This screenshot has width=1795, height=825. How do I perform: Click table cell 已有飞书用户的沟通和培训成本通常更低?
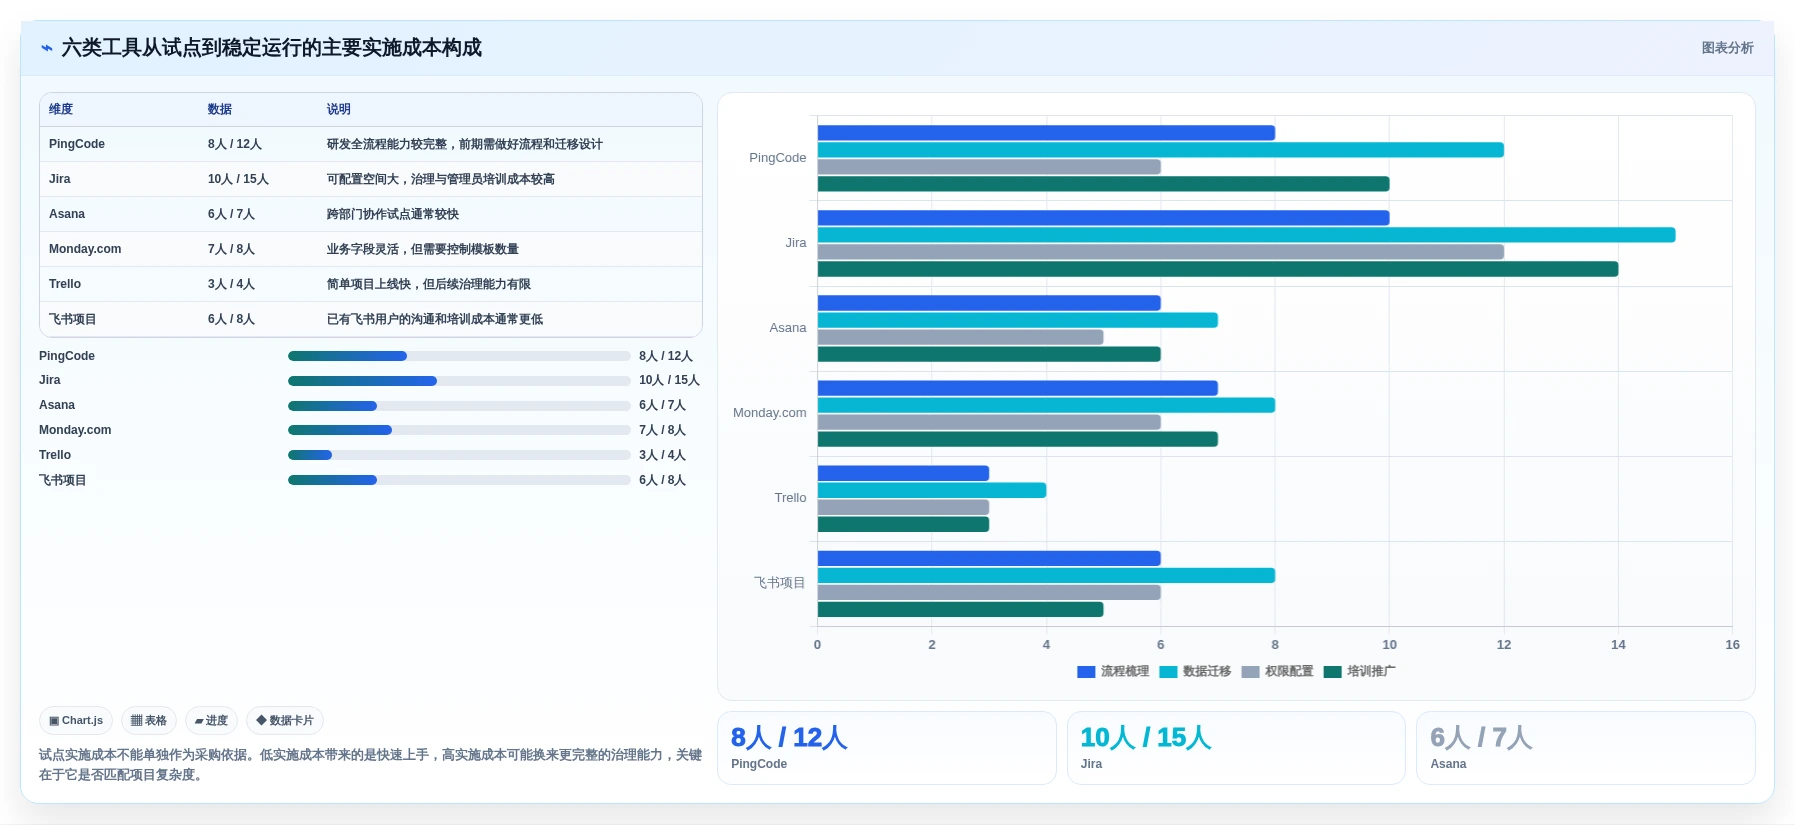coord(435,319)
